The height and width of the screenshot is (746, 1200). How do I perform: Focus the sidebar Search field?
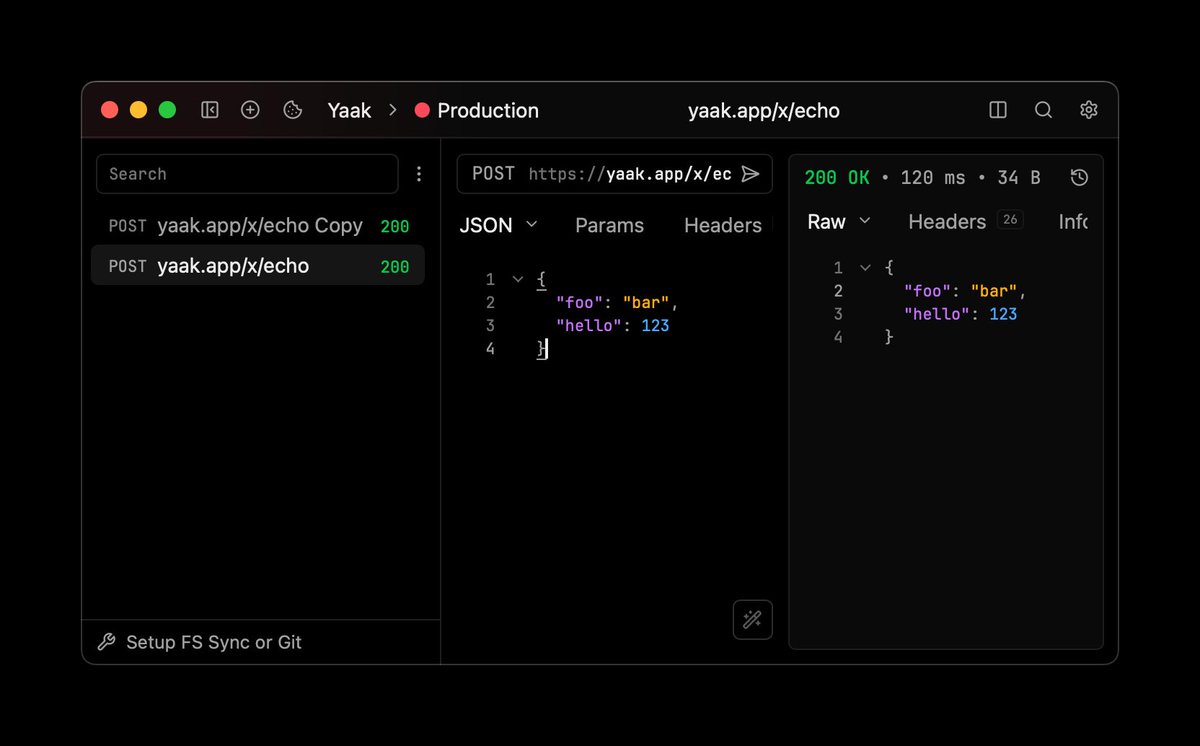[x=247, y=174]
